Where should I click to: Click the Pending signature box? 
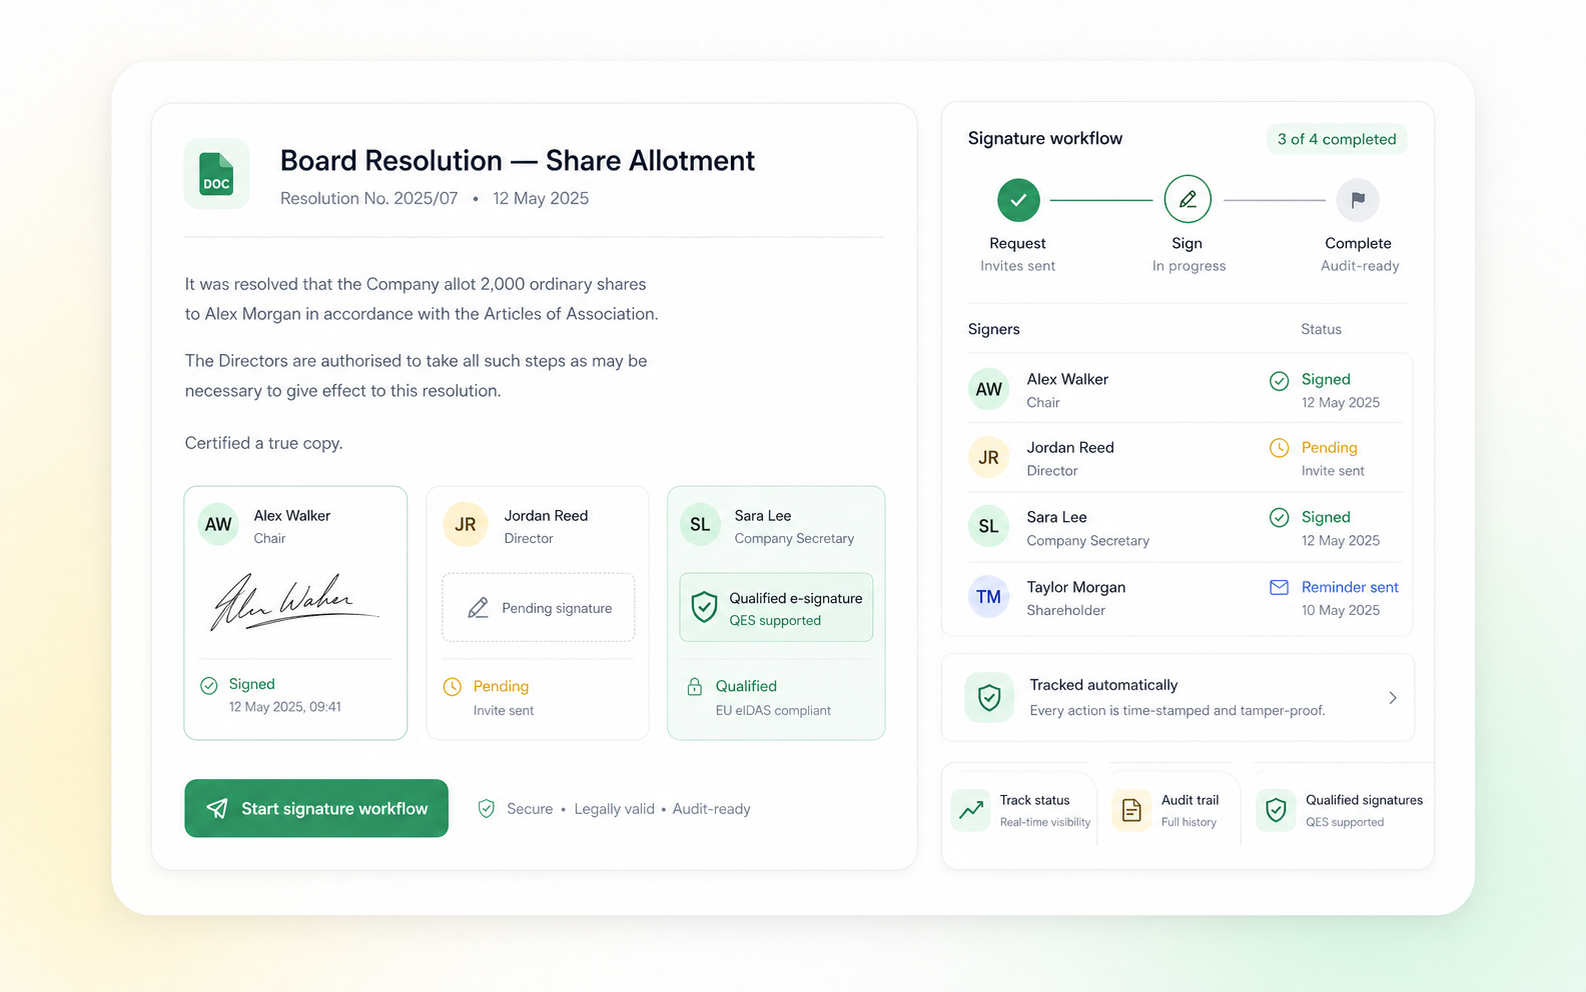(x=538, y=607)
